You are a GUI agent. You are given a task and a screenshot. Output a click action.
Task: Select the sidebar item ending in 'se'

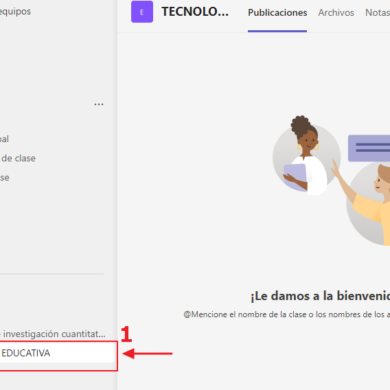click(5, 178)
